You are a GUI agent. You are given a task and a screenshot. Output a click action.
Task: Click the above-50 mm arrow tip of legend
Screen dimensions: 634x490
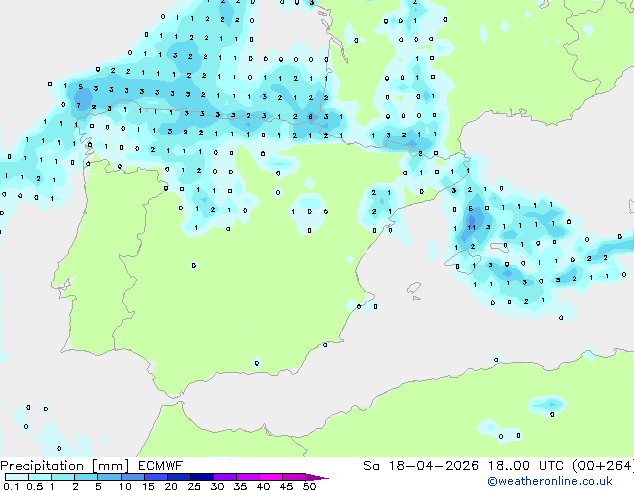click(x=316, y=477)
